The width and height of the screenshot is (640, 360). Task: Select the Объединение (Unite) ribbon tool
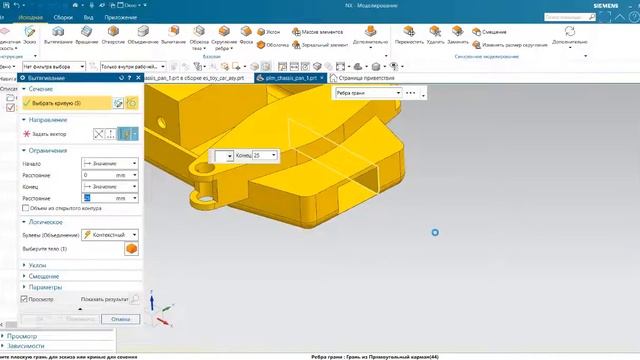pyautogui.click(x=143, y=35)
